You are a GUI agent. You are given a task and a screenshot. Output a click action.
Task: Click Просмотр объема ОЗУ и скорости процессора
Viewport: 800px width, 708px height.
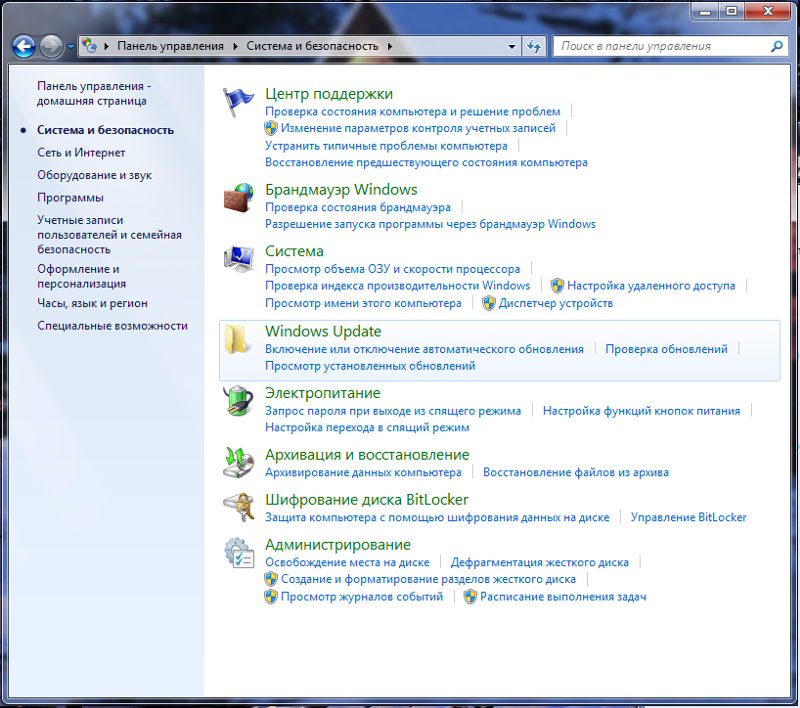[x=393, y=269]
